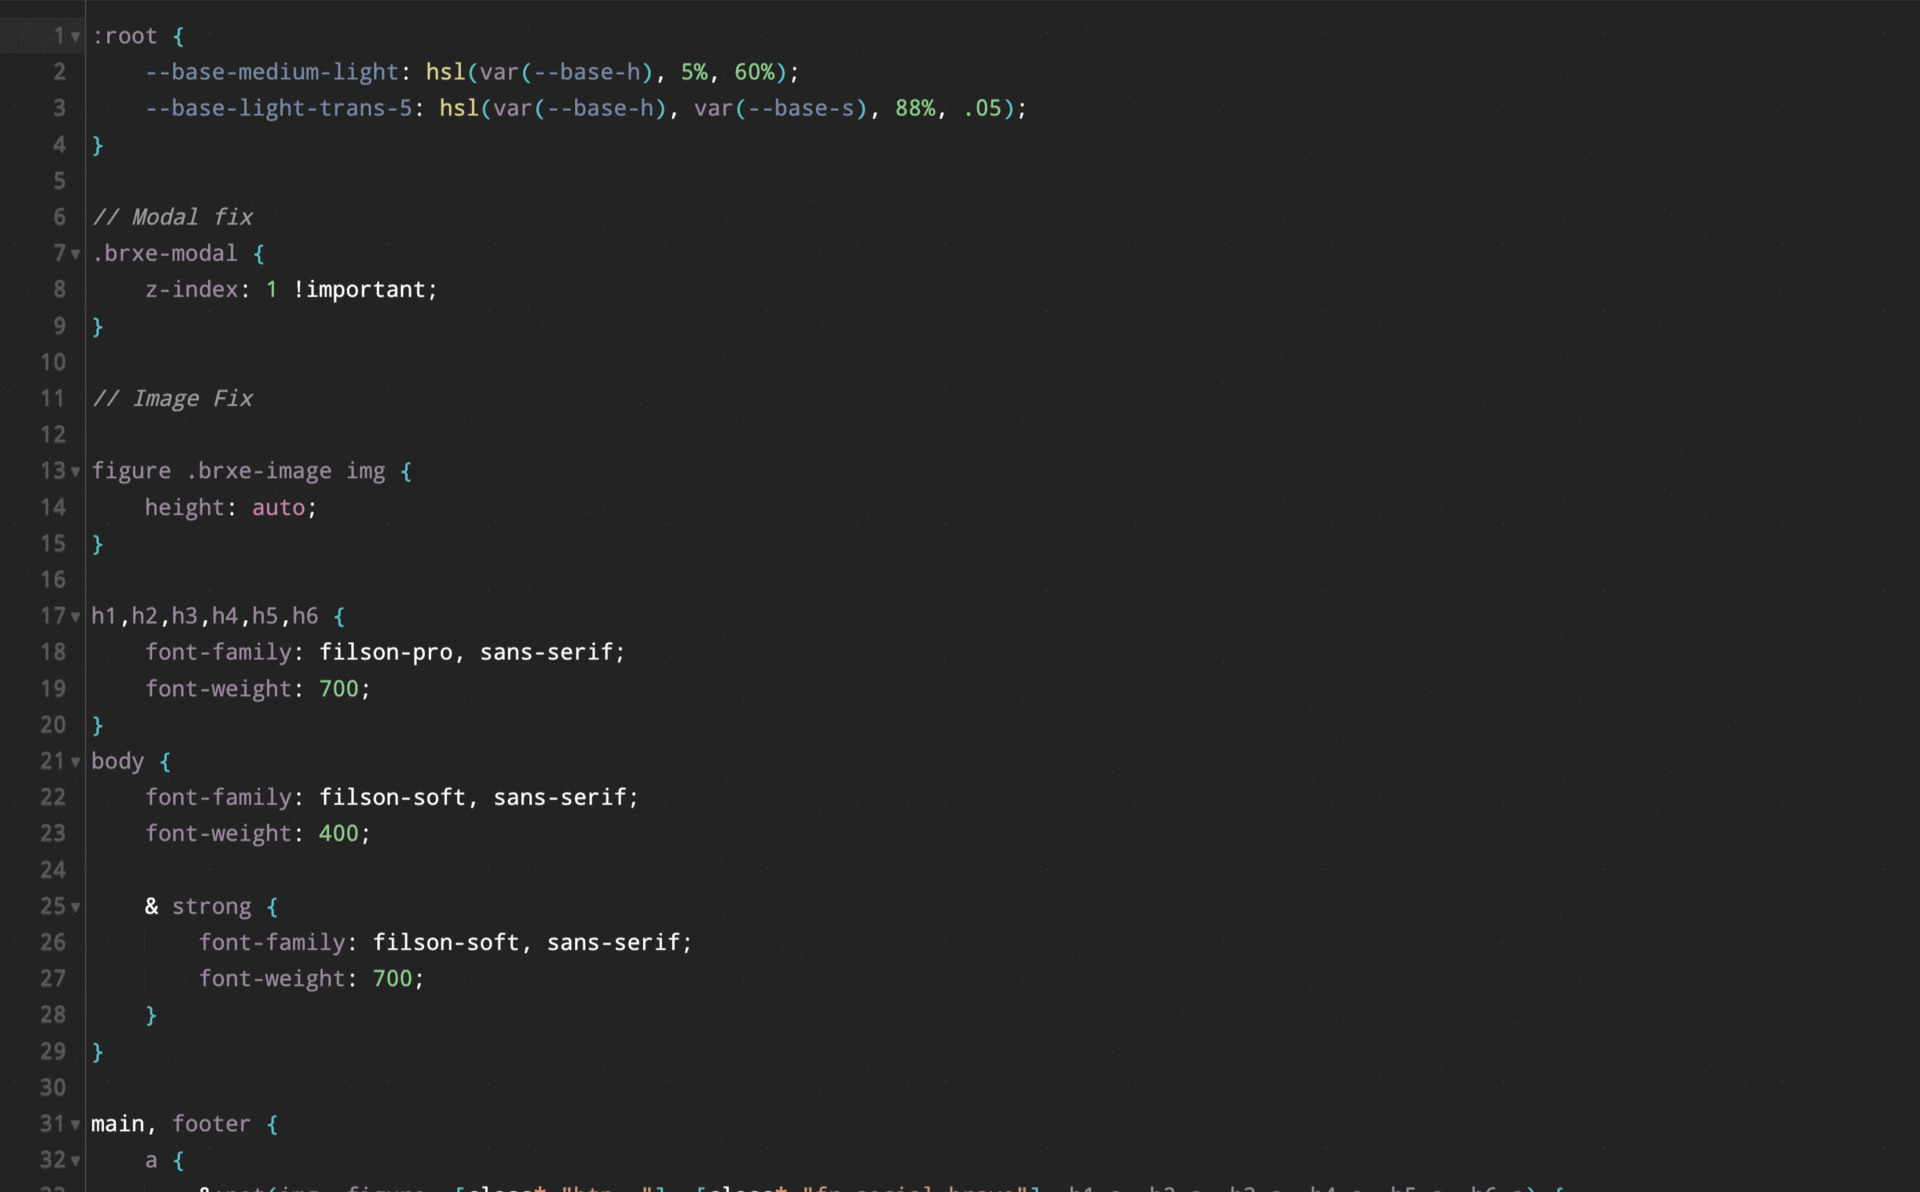
Task: Place cursor in the // Image Fix comment
Action: [173, 398]
